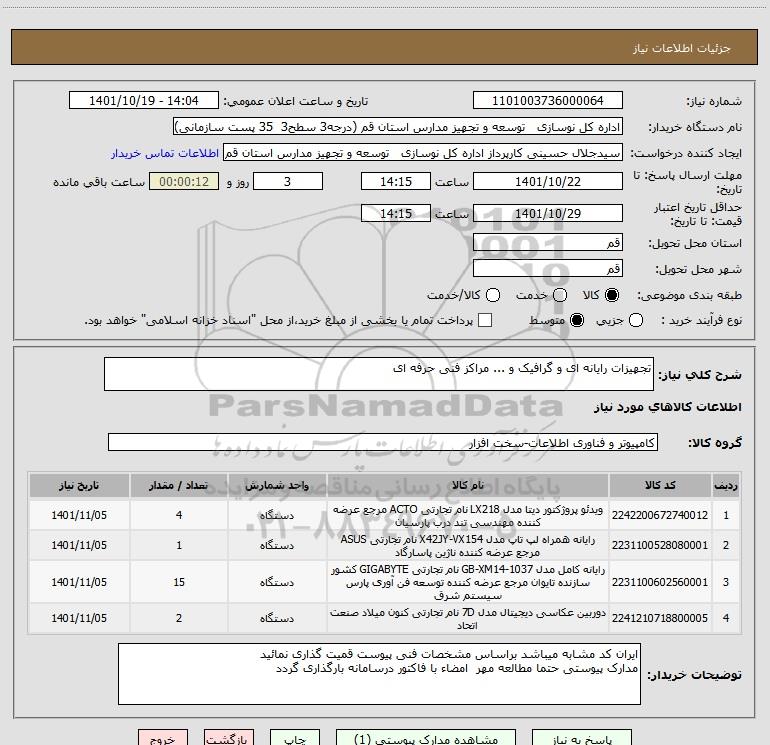Click response deadline time 14:15 field
The height and width of the screenshot is (745, 770).
(396, 181)
